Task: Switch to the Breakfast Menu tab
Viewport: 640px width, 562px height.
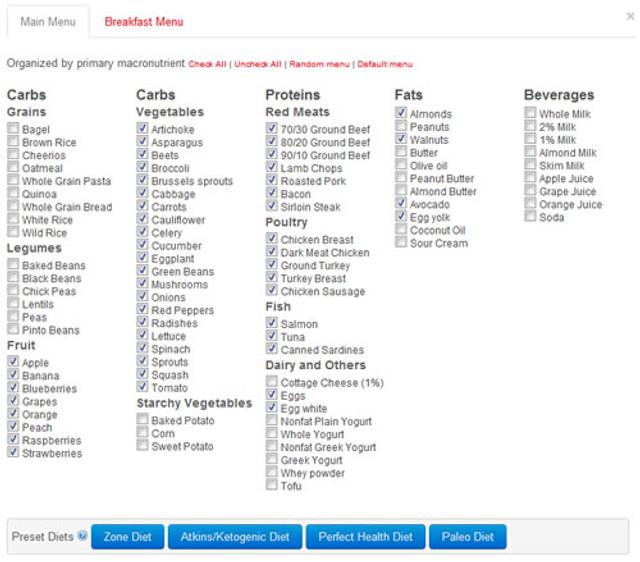Action: pos(144,21)
